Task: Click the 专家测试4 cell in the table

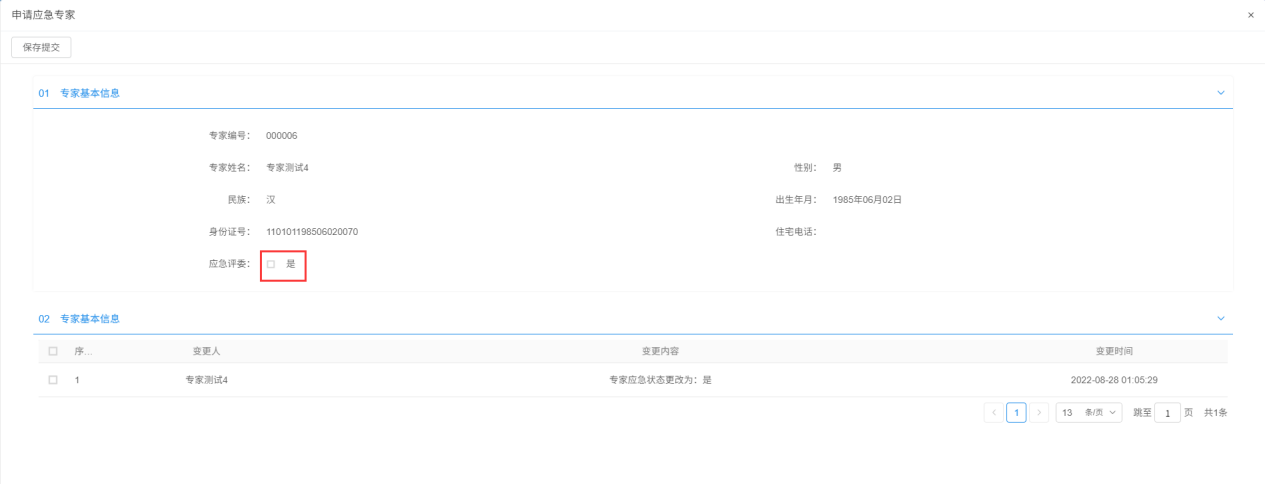Action: click(207, 380)
